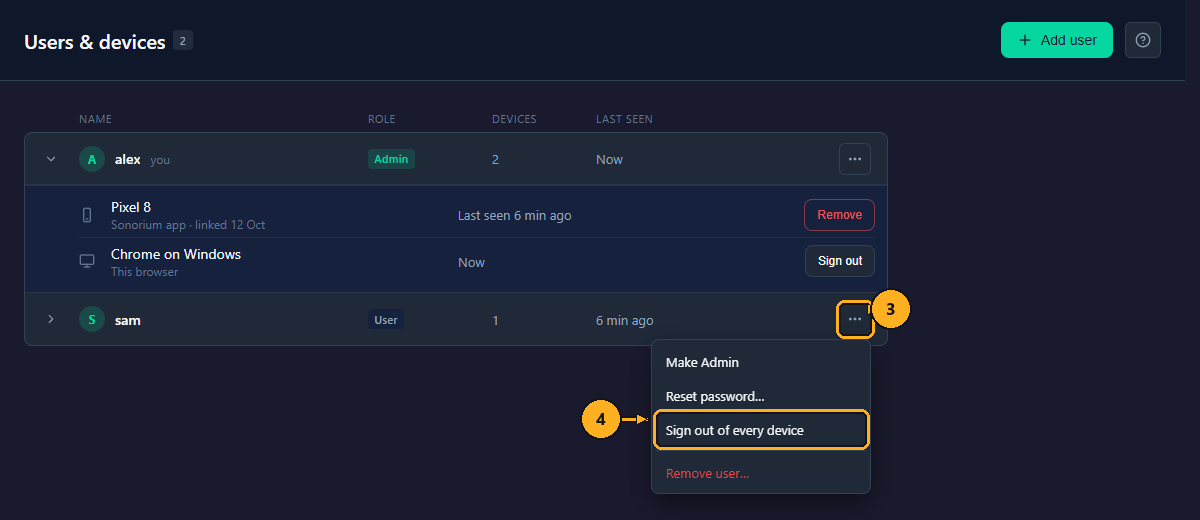
Task: Collapse the alex user row
Action: click(x=51, y=159)
